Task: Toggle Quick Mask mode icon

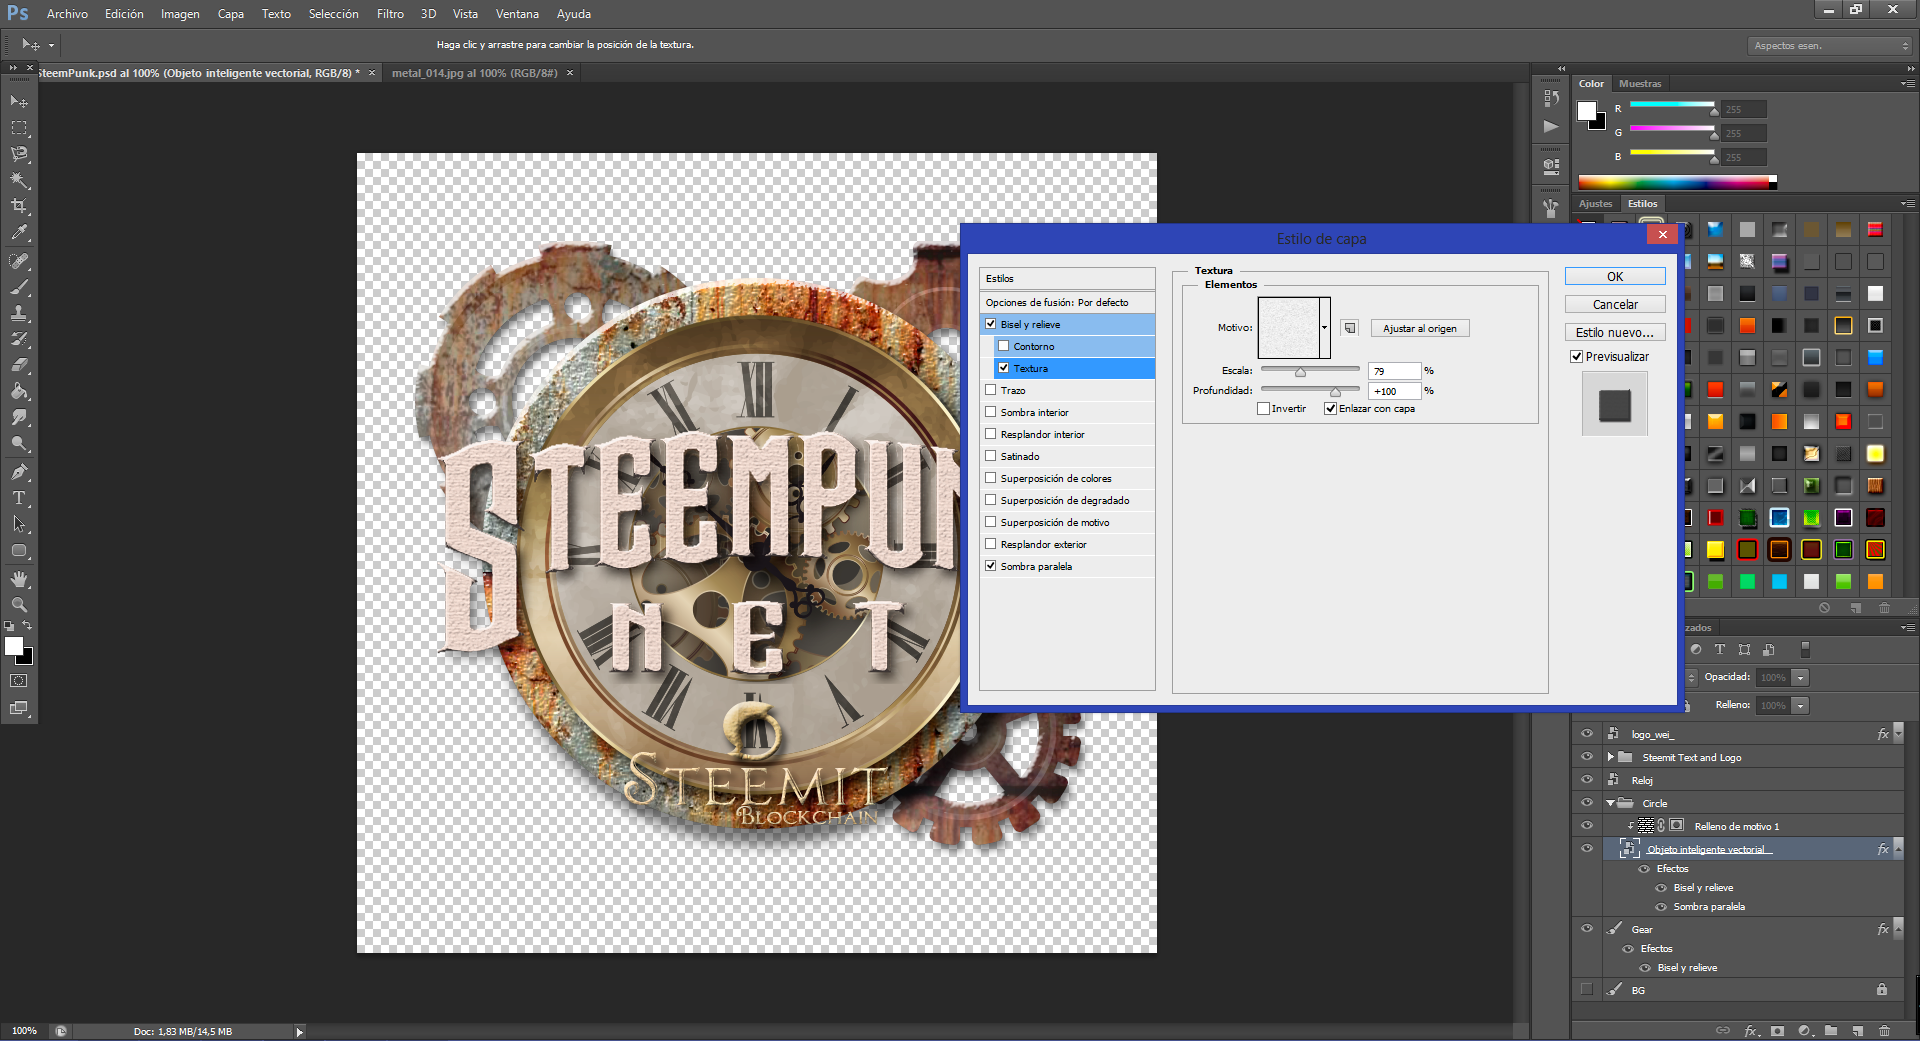Action: click(19, 681)
